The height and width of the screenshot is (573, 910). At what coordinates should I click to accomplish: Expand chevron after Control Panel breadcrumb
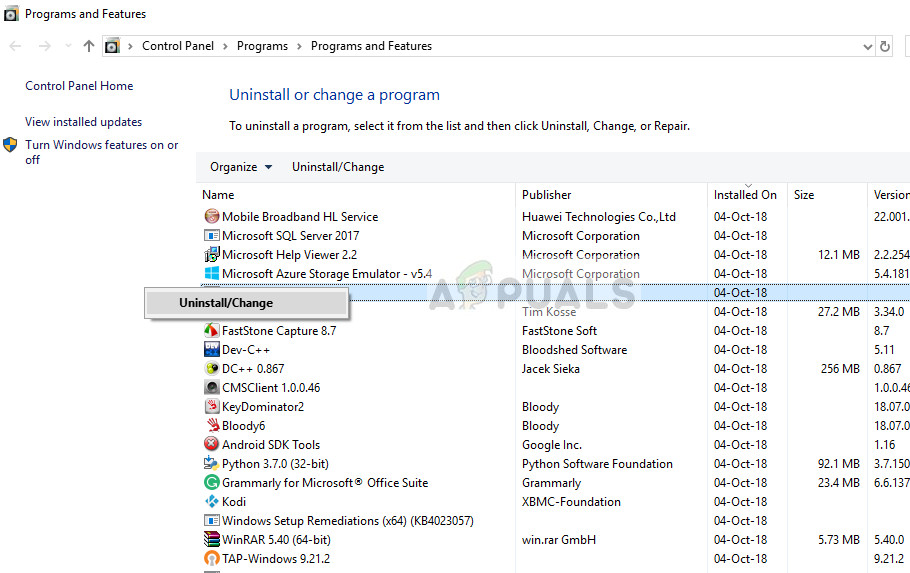[225, 46]
